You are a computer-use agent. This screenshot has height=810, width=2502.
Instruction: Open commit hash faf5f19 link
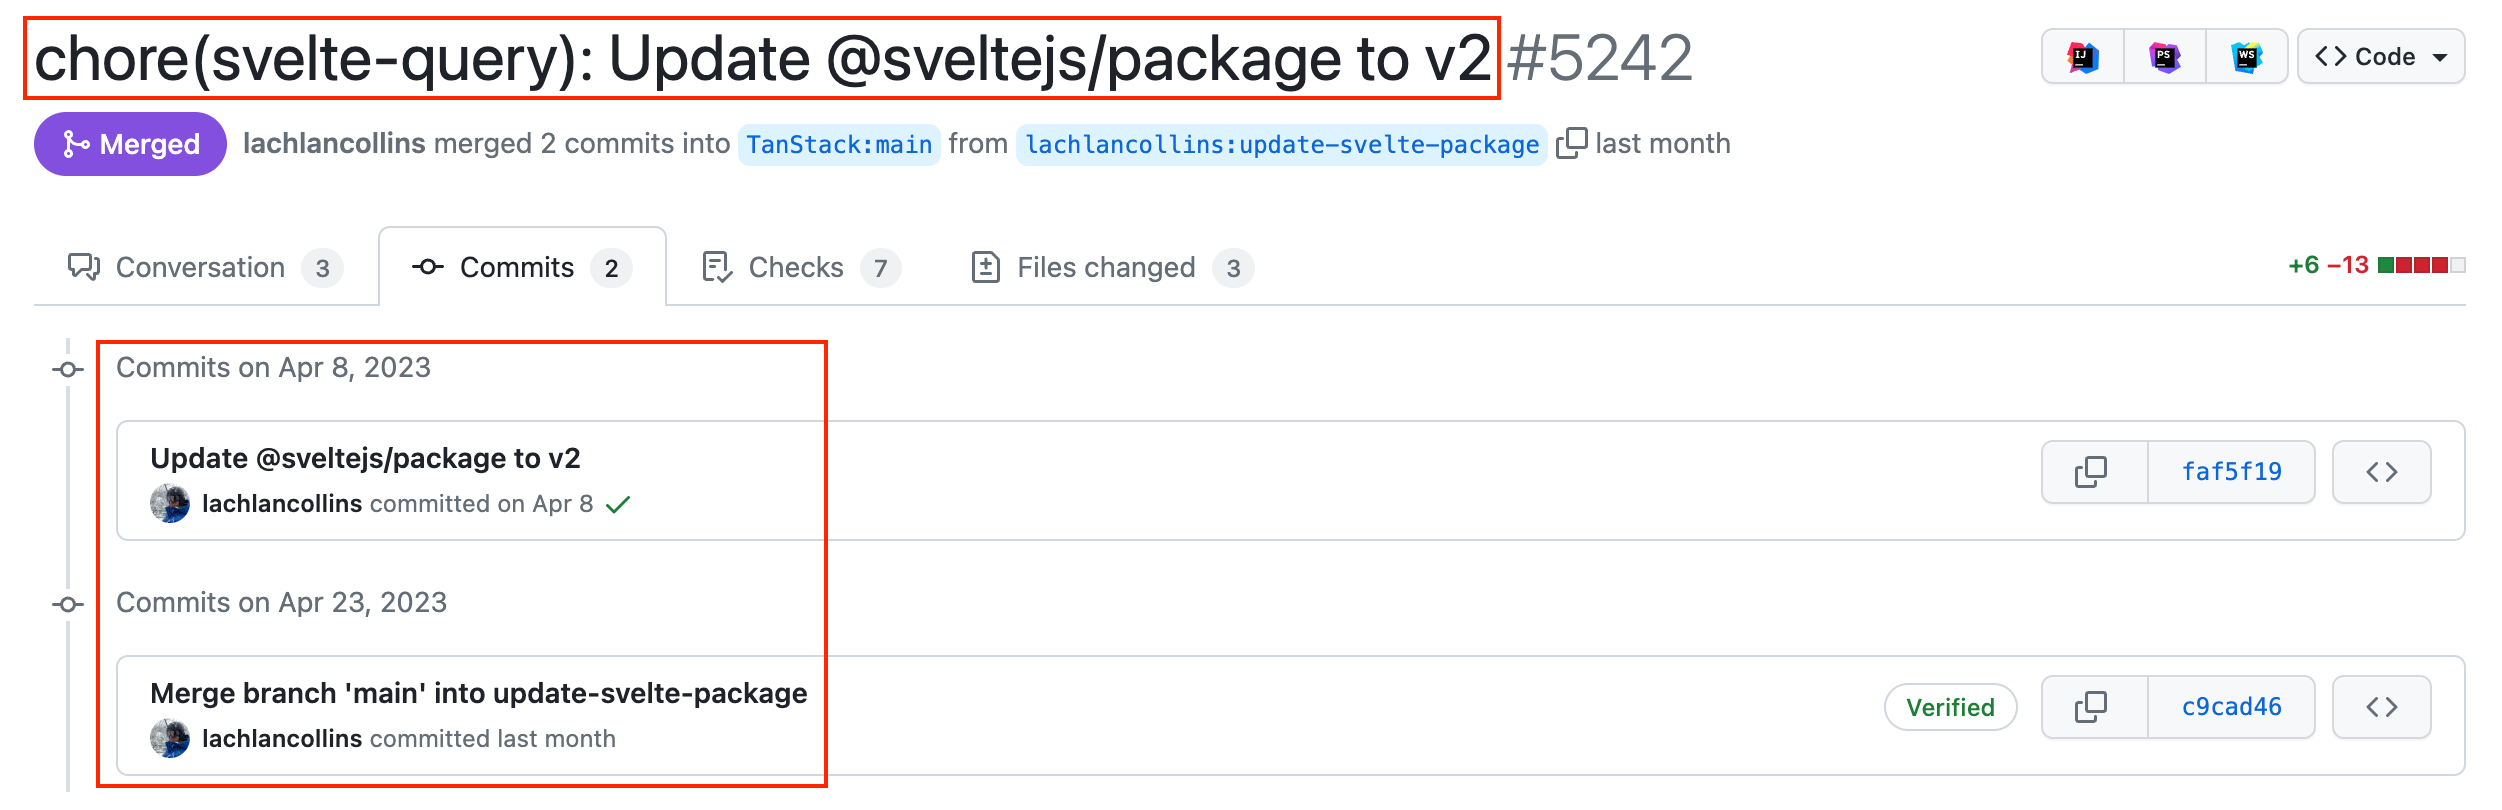2231,472
